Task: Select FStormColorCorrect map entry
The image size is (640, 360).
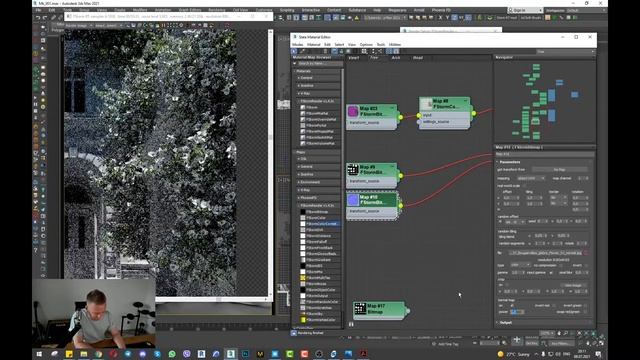Action: (x=320, y=224)
